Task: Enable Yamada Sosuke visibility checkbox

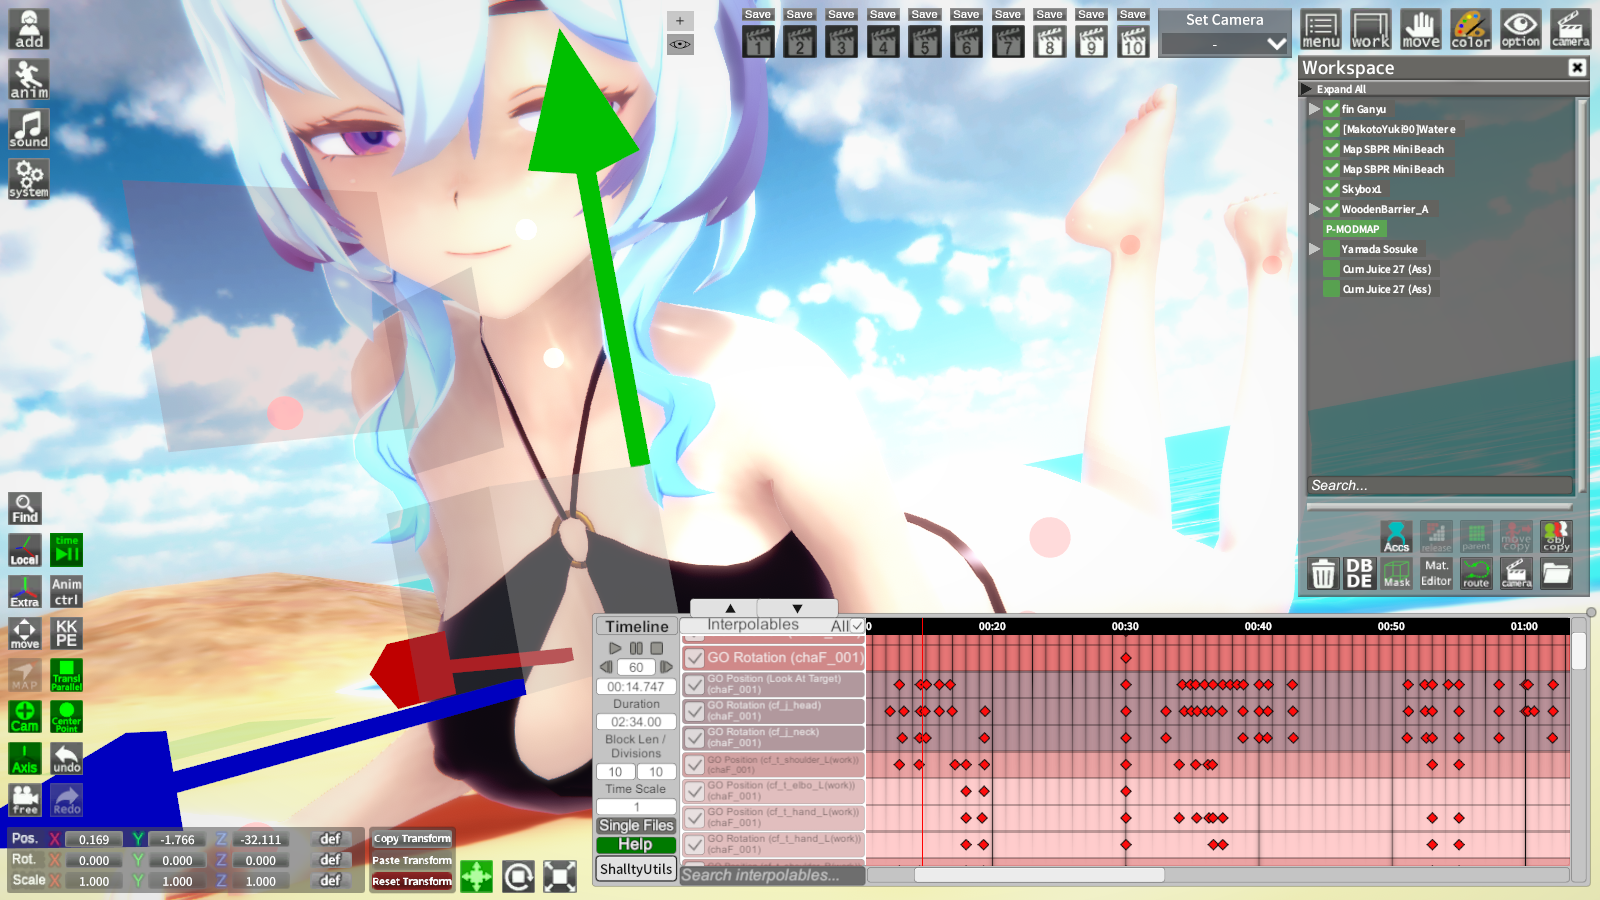Action: point(1332,249)
